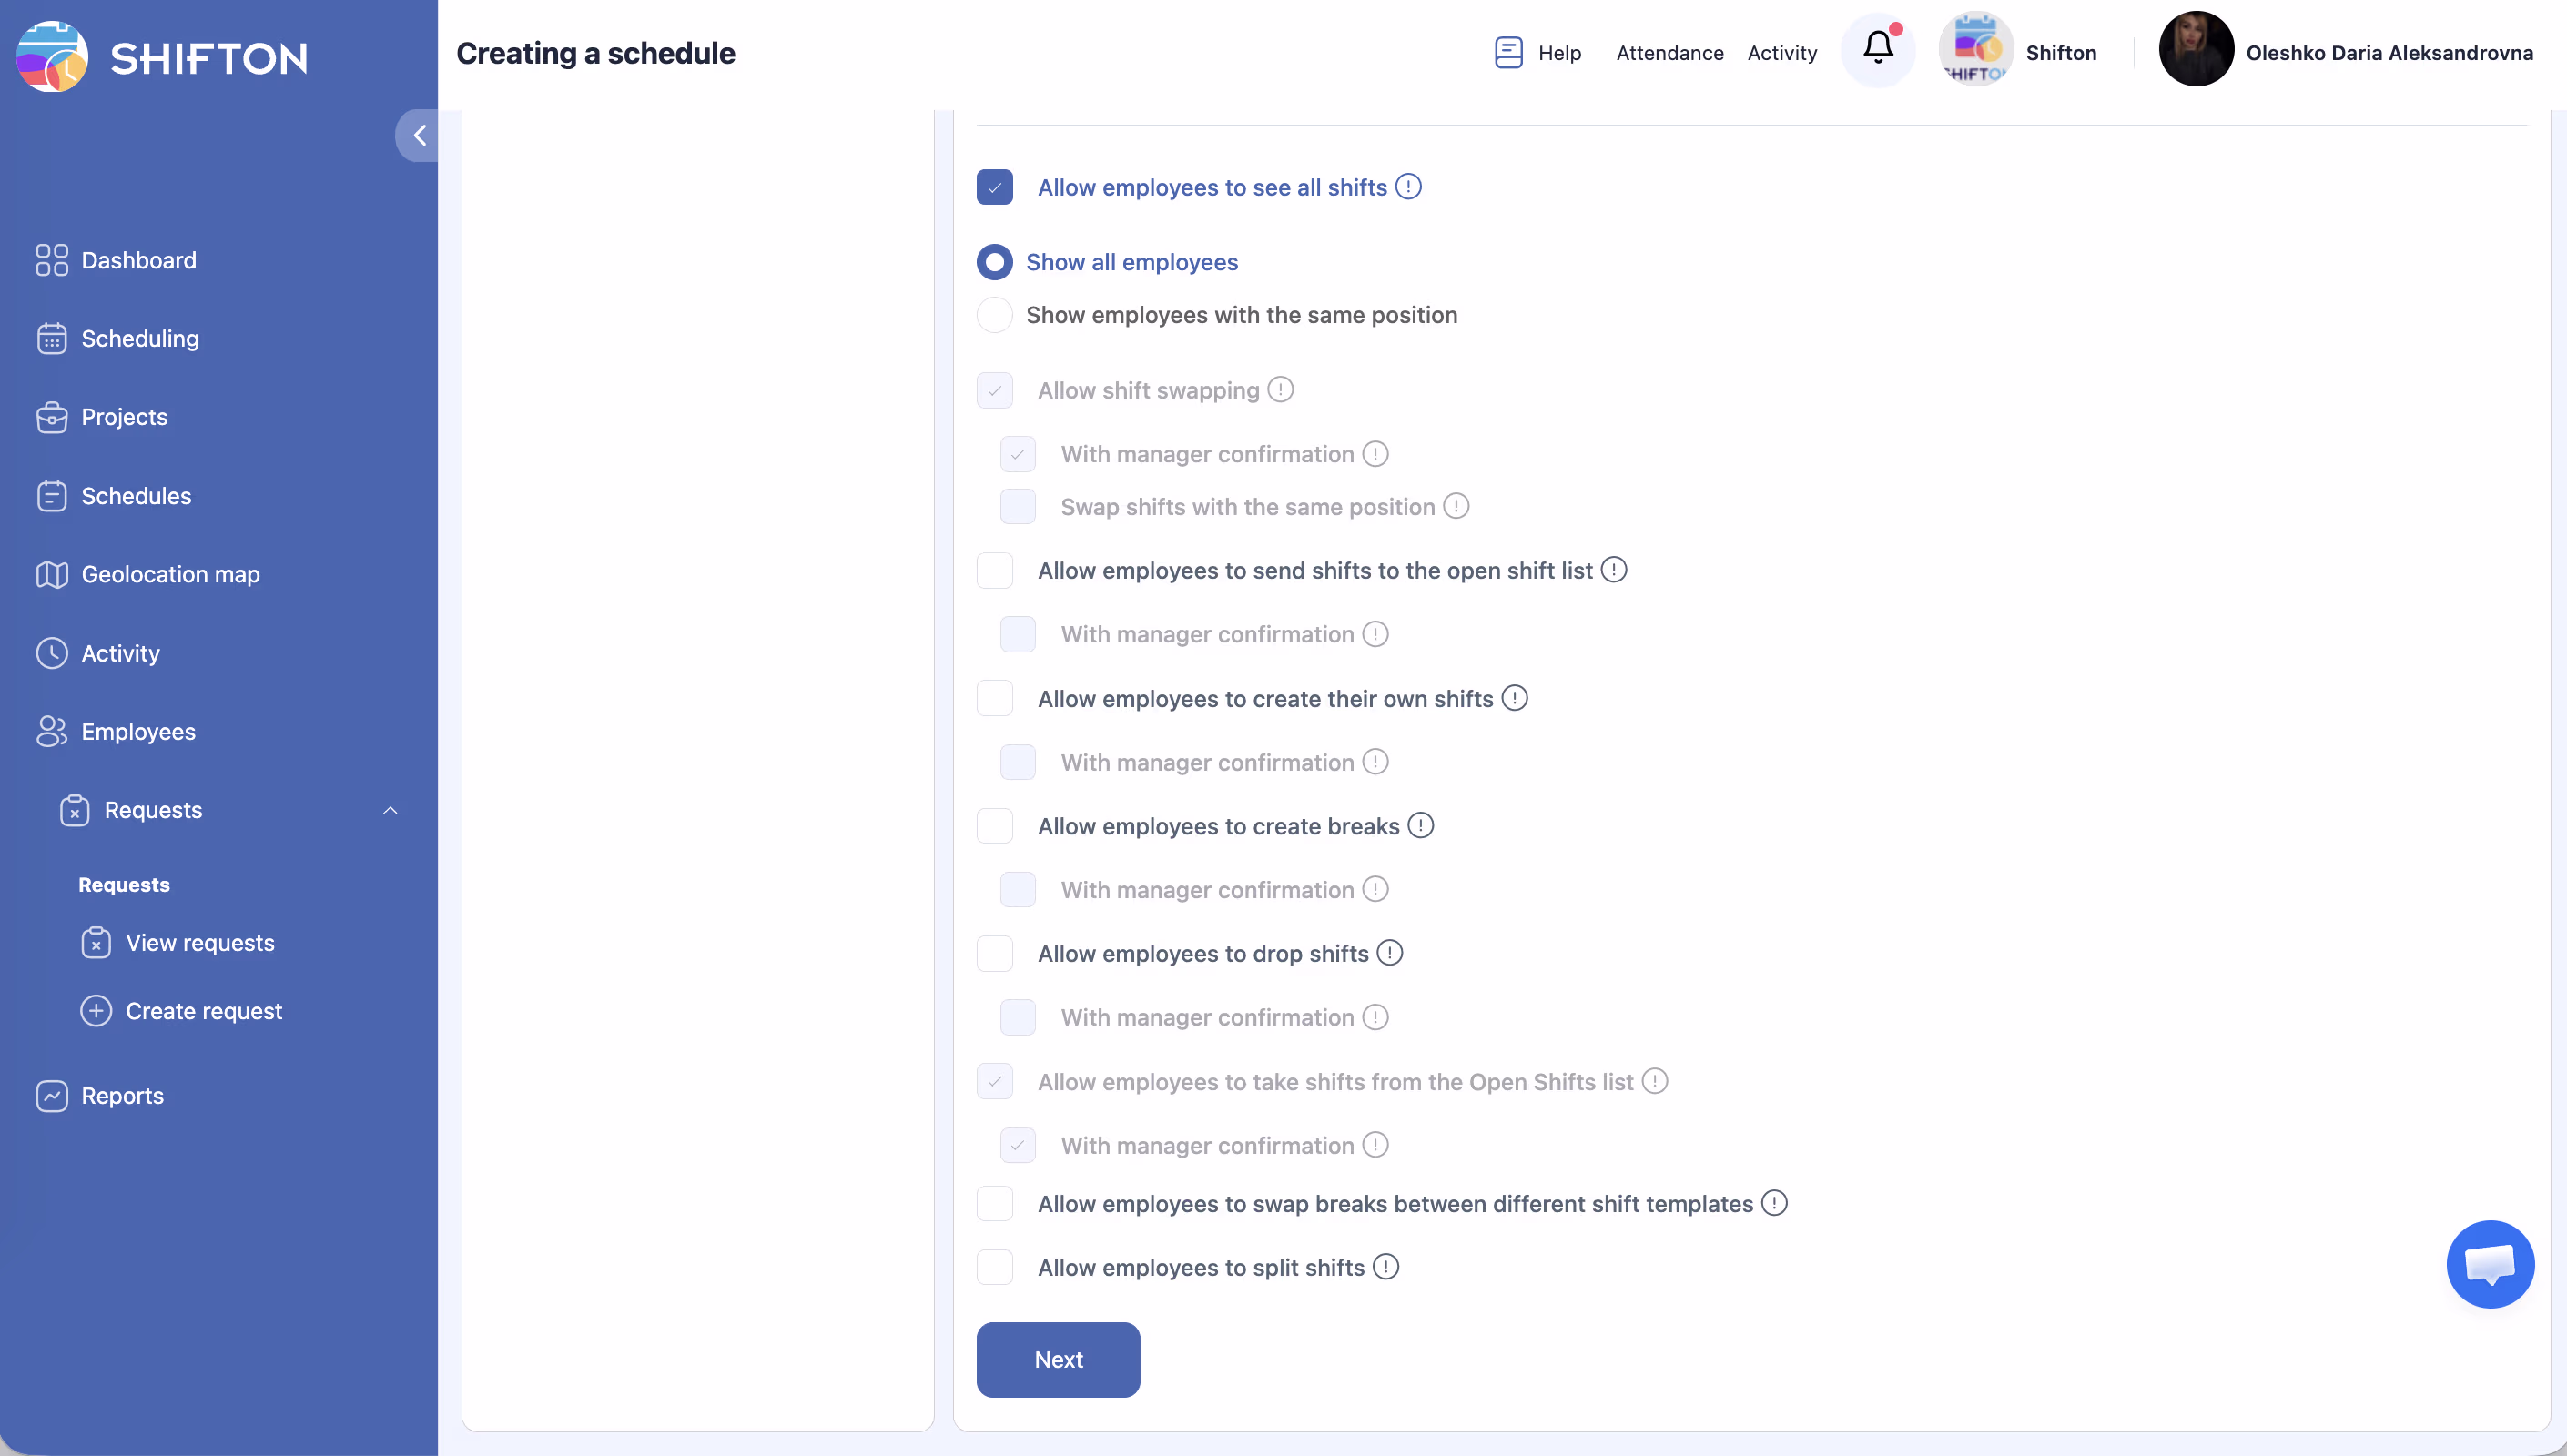Click the Next button
The image size is (2567, 1456).
tap(1058, 1359)
